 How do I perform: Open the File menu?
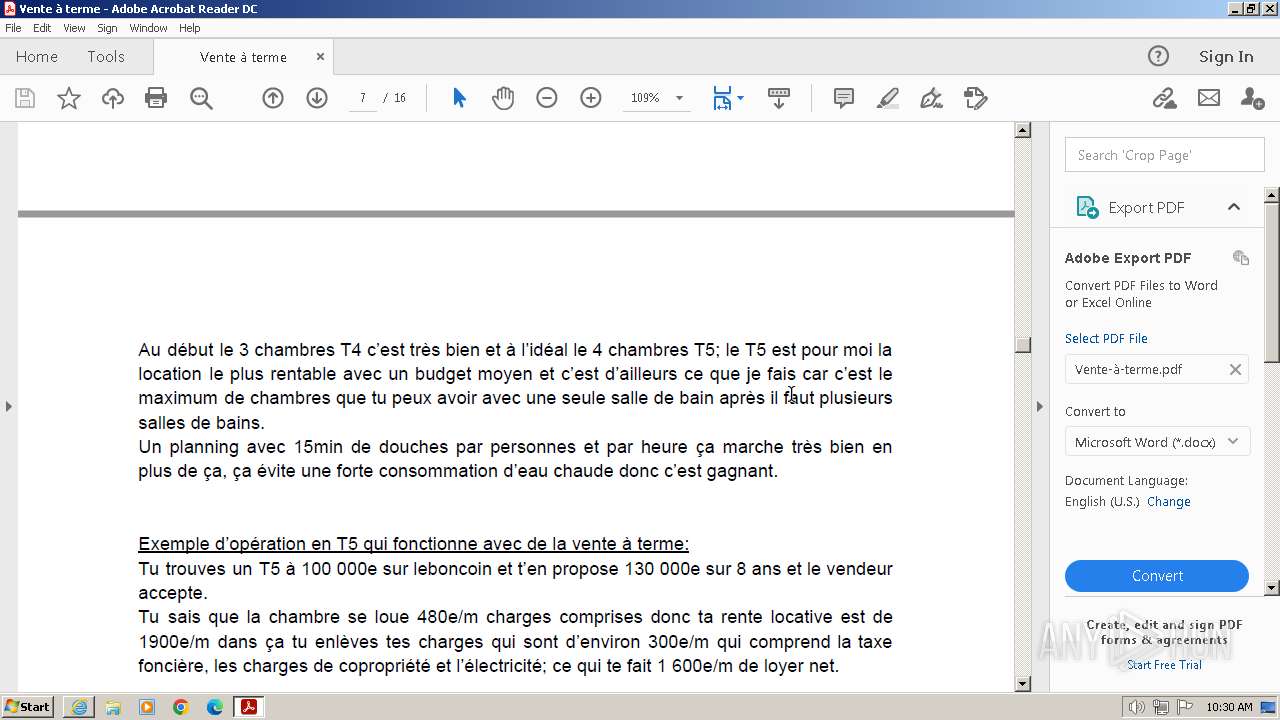[x=13, y=28]
